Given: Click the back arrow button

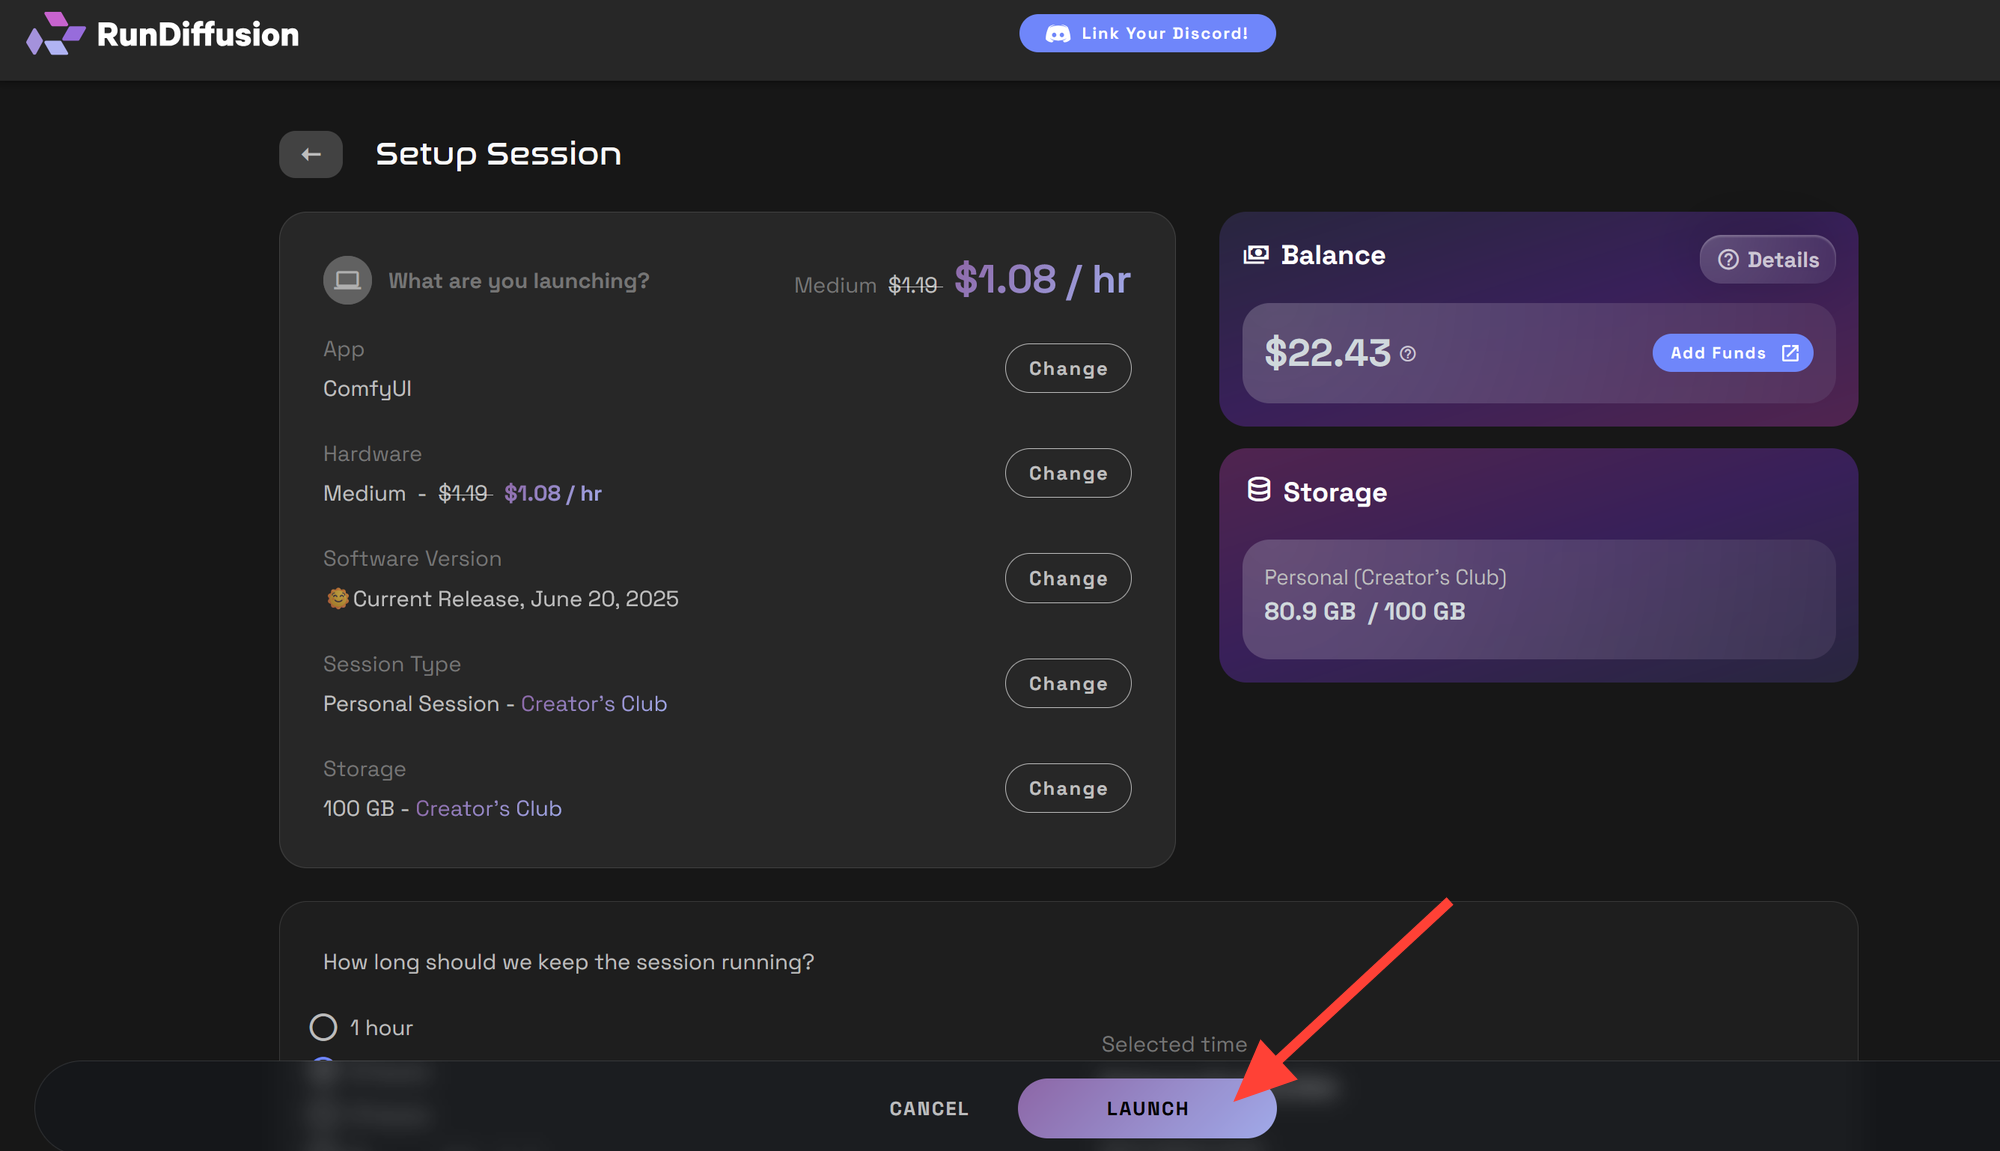Looking at the screenshot, I should [311, 154].
